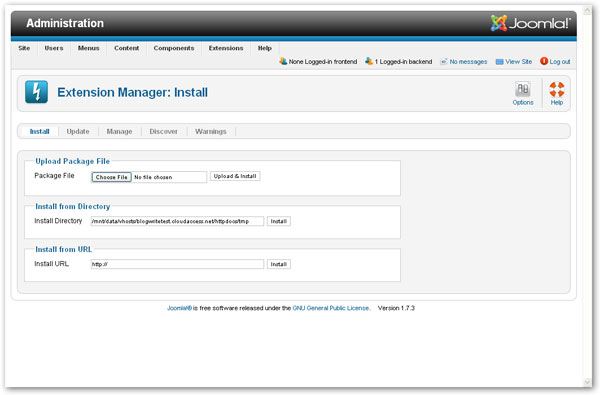Screen dimensions: 600x395
Task: Open the GNU General Public License link
Action: point(331,308)
